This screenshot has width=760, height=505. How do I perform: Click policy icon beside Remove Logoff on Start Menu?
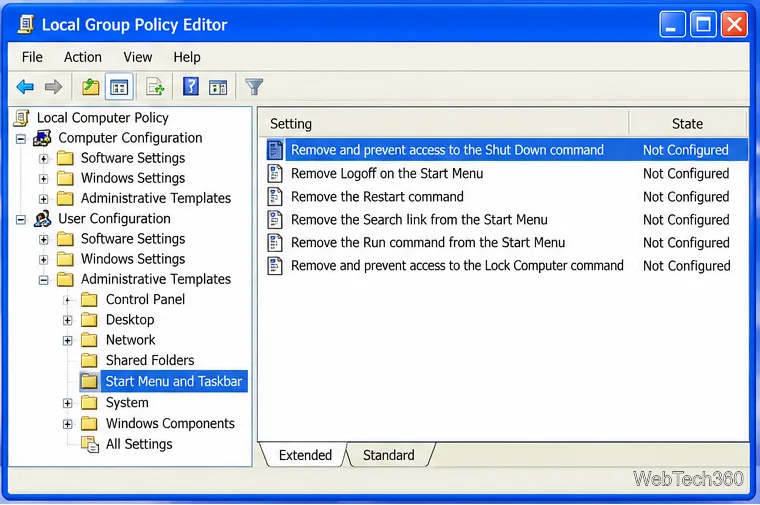(275, 174)
